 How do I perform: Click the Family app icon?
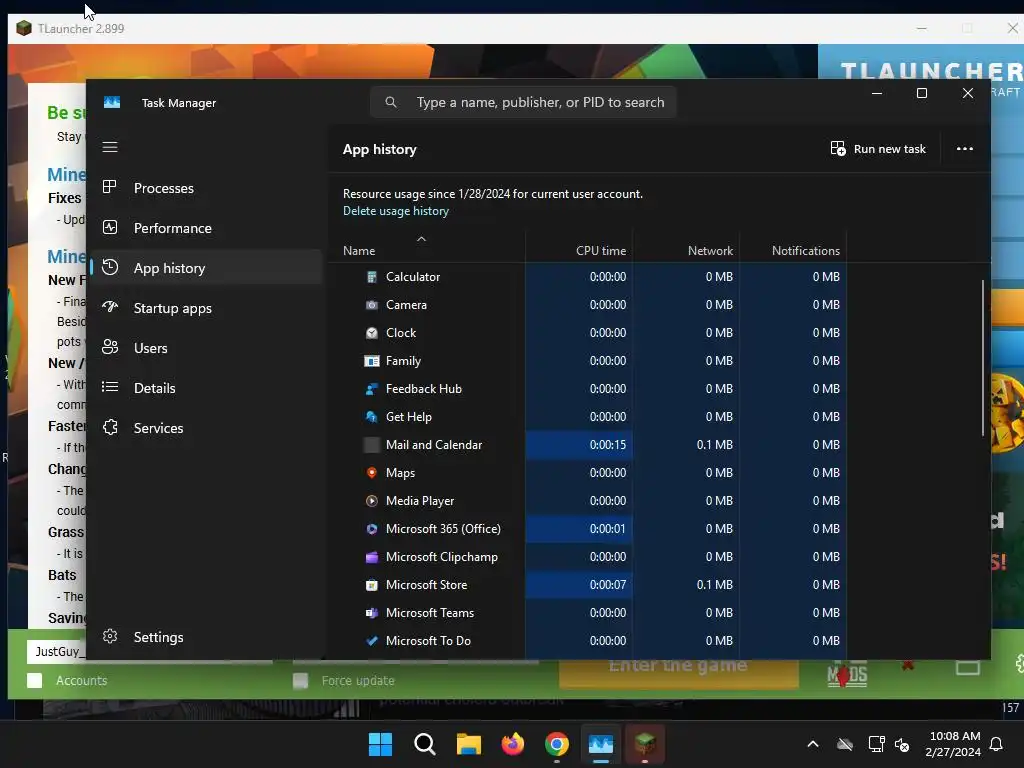pos(372,361)
